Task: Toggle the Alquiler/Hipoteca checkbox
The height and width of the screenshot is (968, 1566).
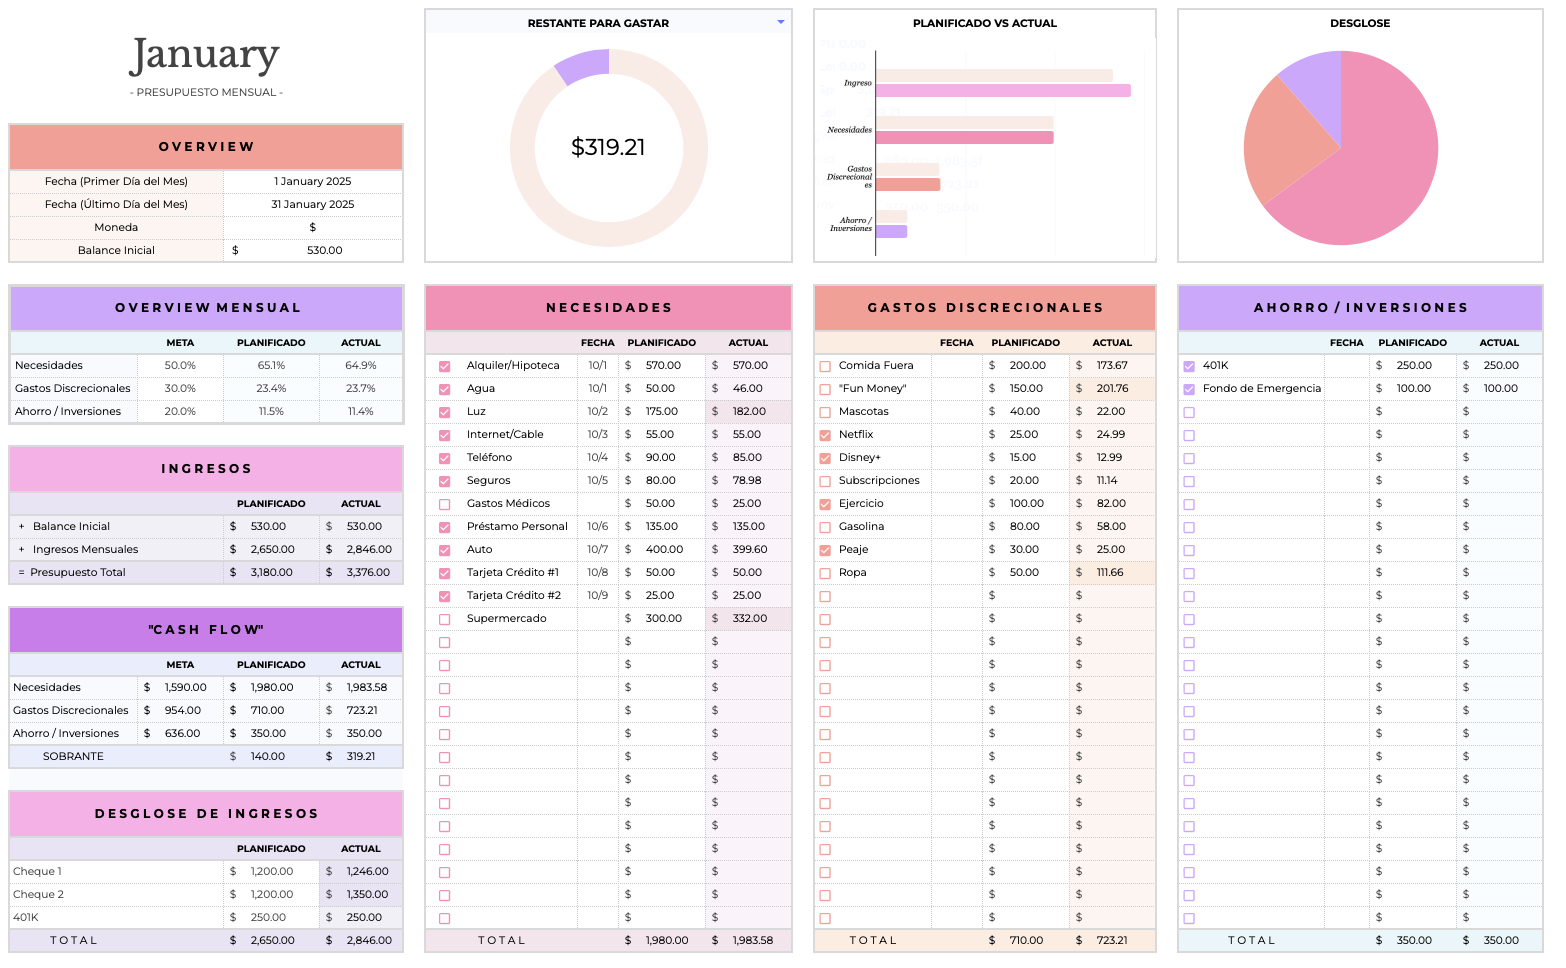Action: [445, 366]
